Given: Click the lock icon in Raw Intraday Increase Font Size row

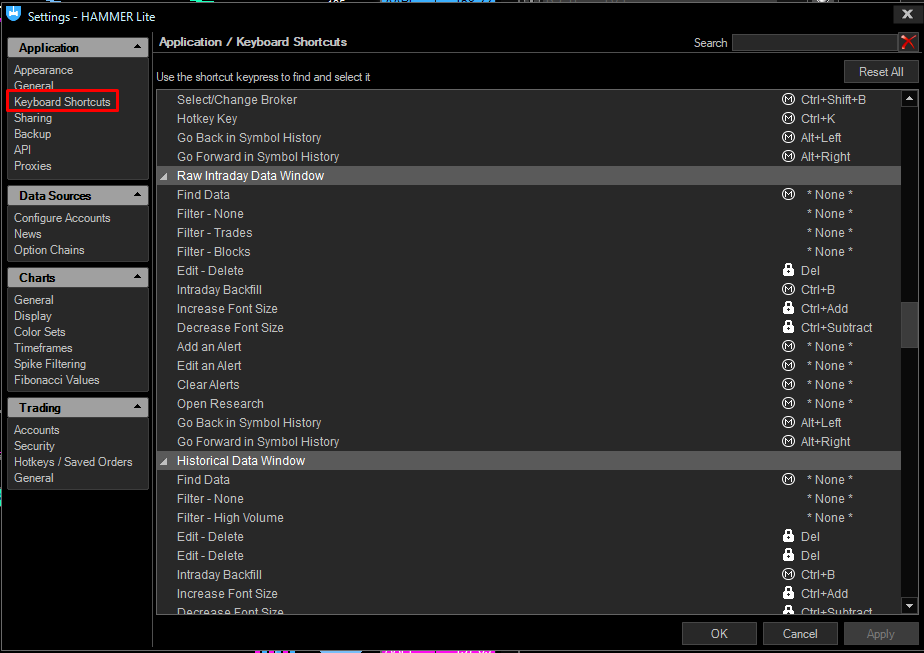Looking at the screenshot, I should [x=788, y=308].
